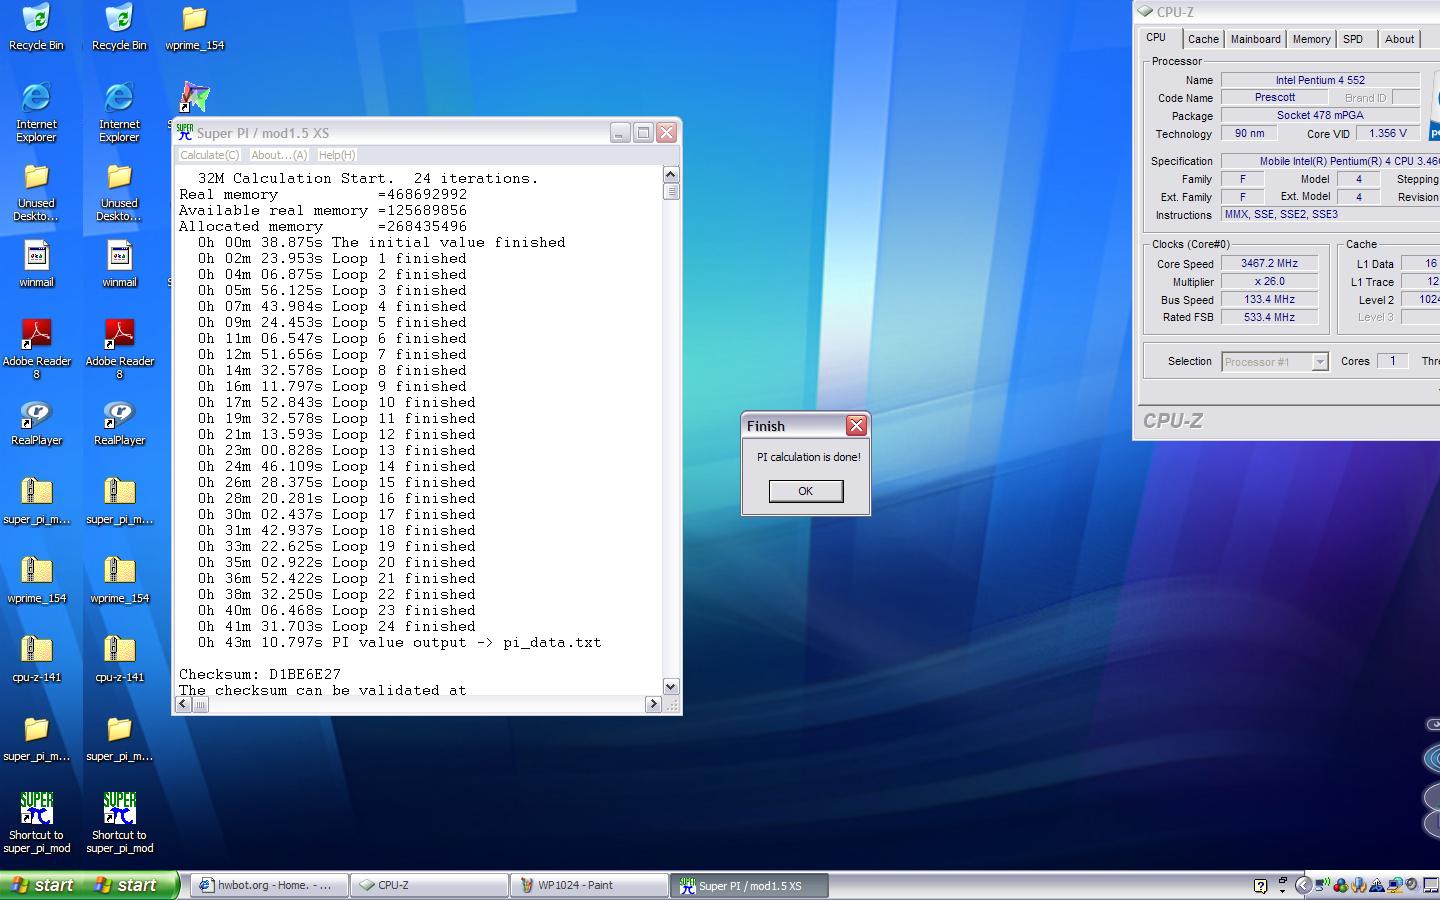Minimize the Super PI window
The image size is (1440, 900).
pyautogui.click(x=620, y=132)
